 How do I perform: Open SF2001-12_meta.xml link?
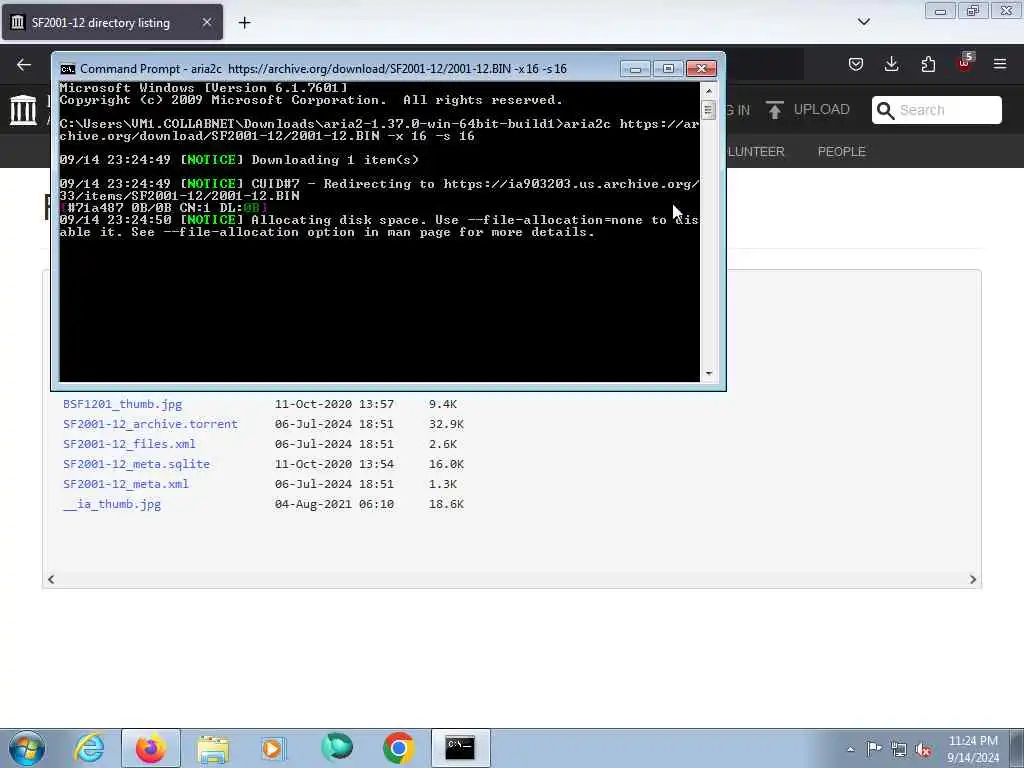coord(126,484)
